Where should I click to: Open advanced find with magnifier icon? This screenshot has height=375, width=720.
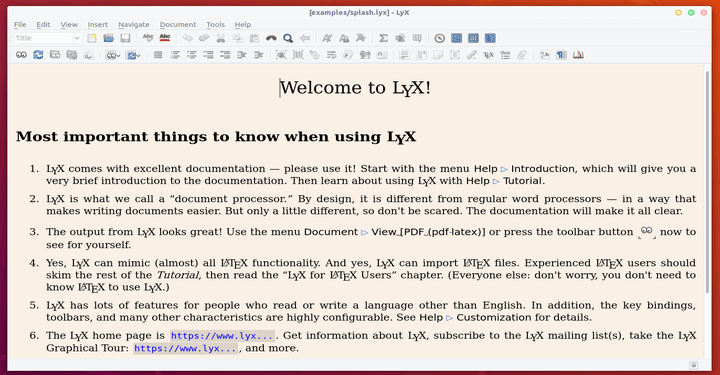pos(288,38)
